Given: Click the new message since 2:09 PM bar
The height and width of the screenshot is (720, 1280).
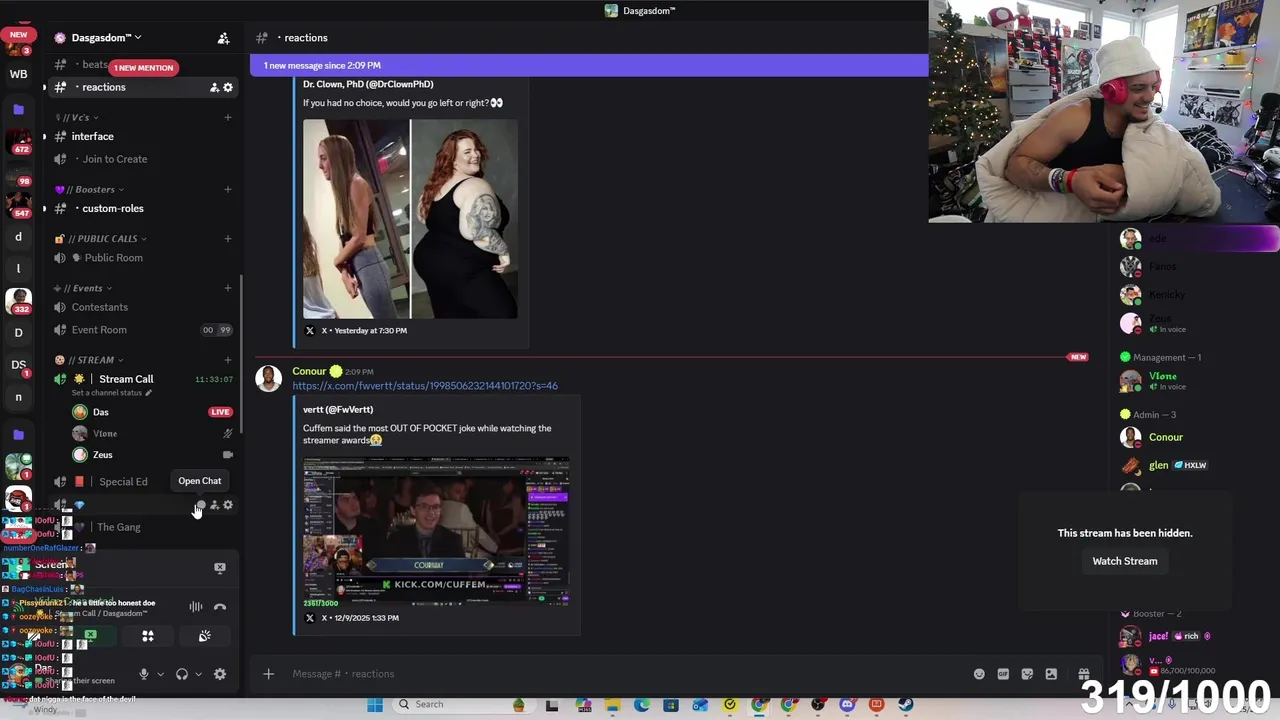Looking at the screenshot, I should (589, 66).
